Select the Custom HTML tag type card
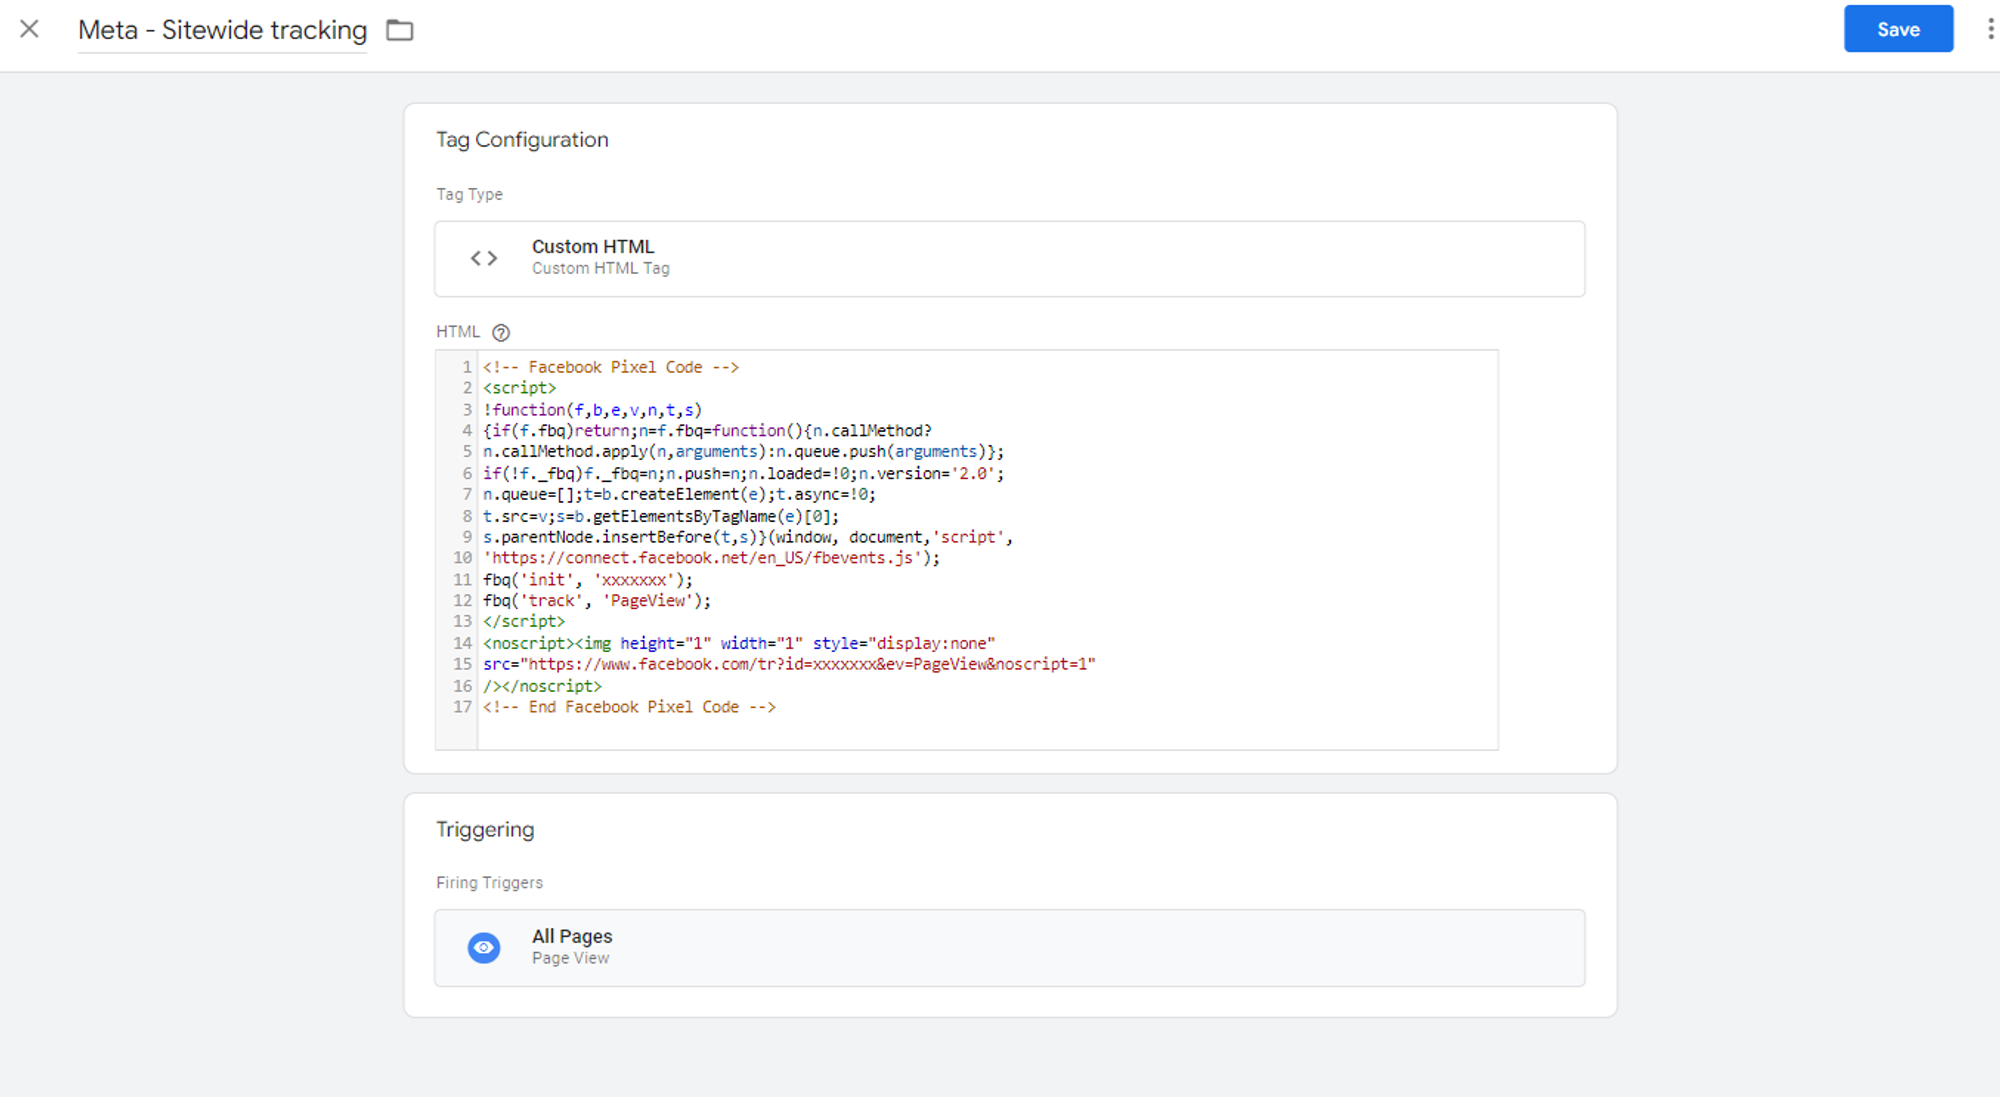 tap(1009, 258)
